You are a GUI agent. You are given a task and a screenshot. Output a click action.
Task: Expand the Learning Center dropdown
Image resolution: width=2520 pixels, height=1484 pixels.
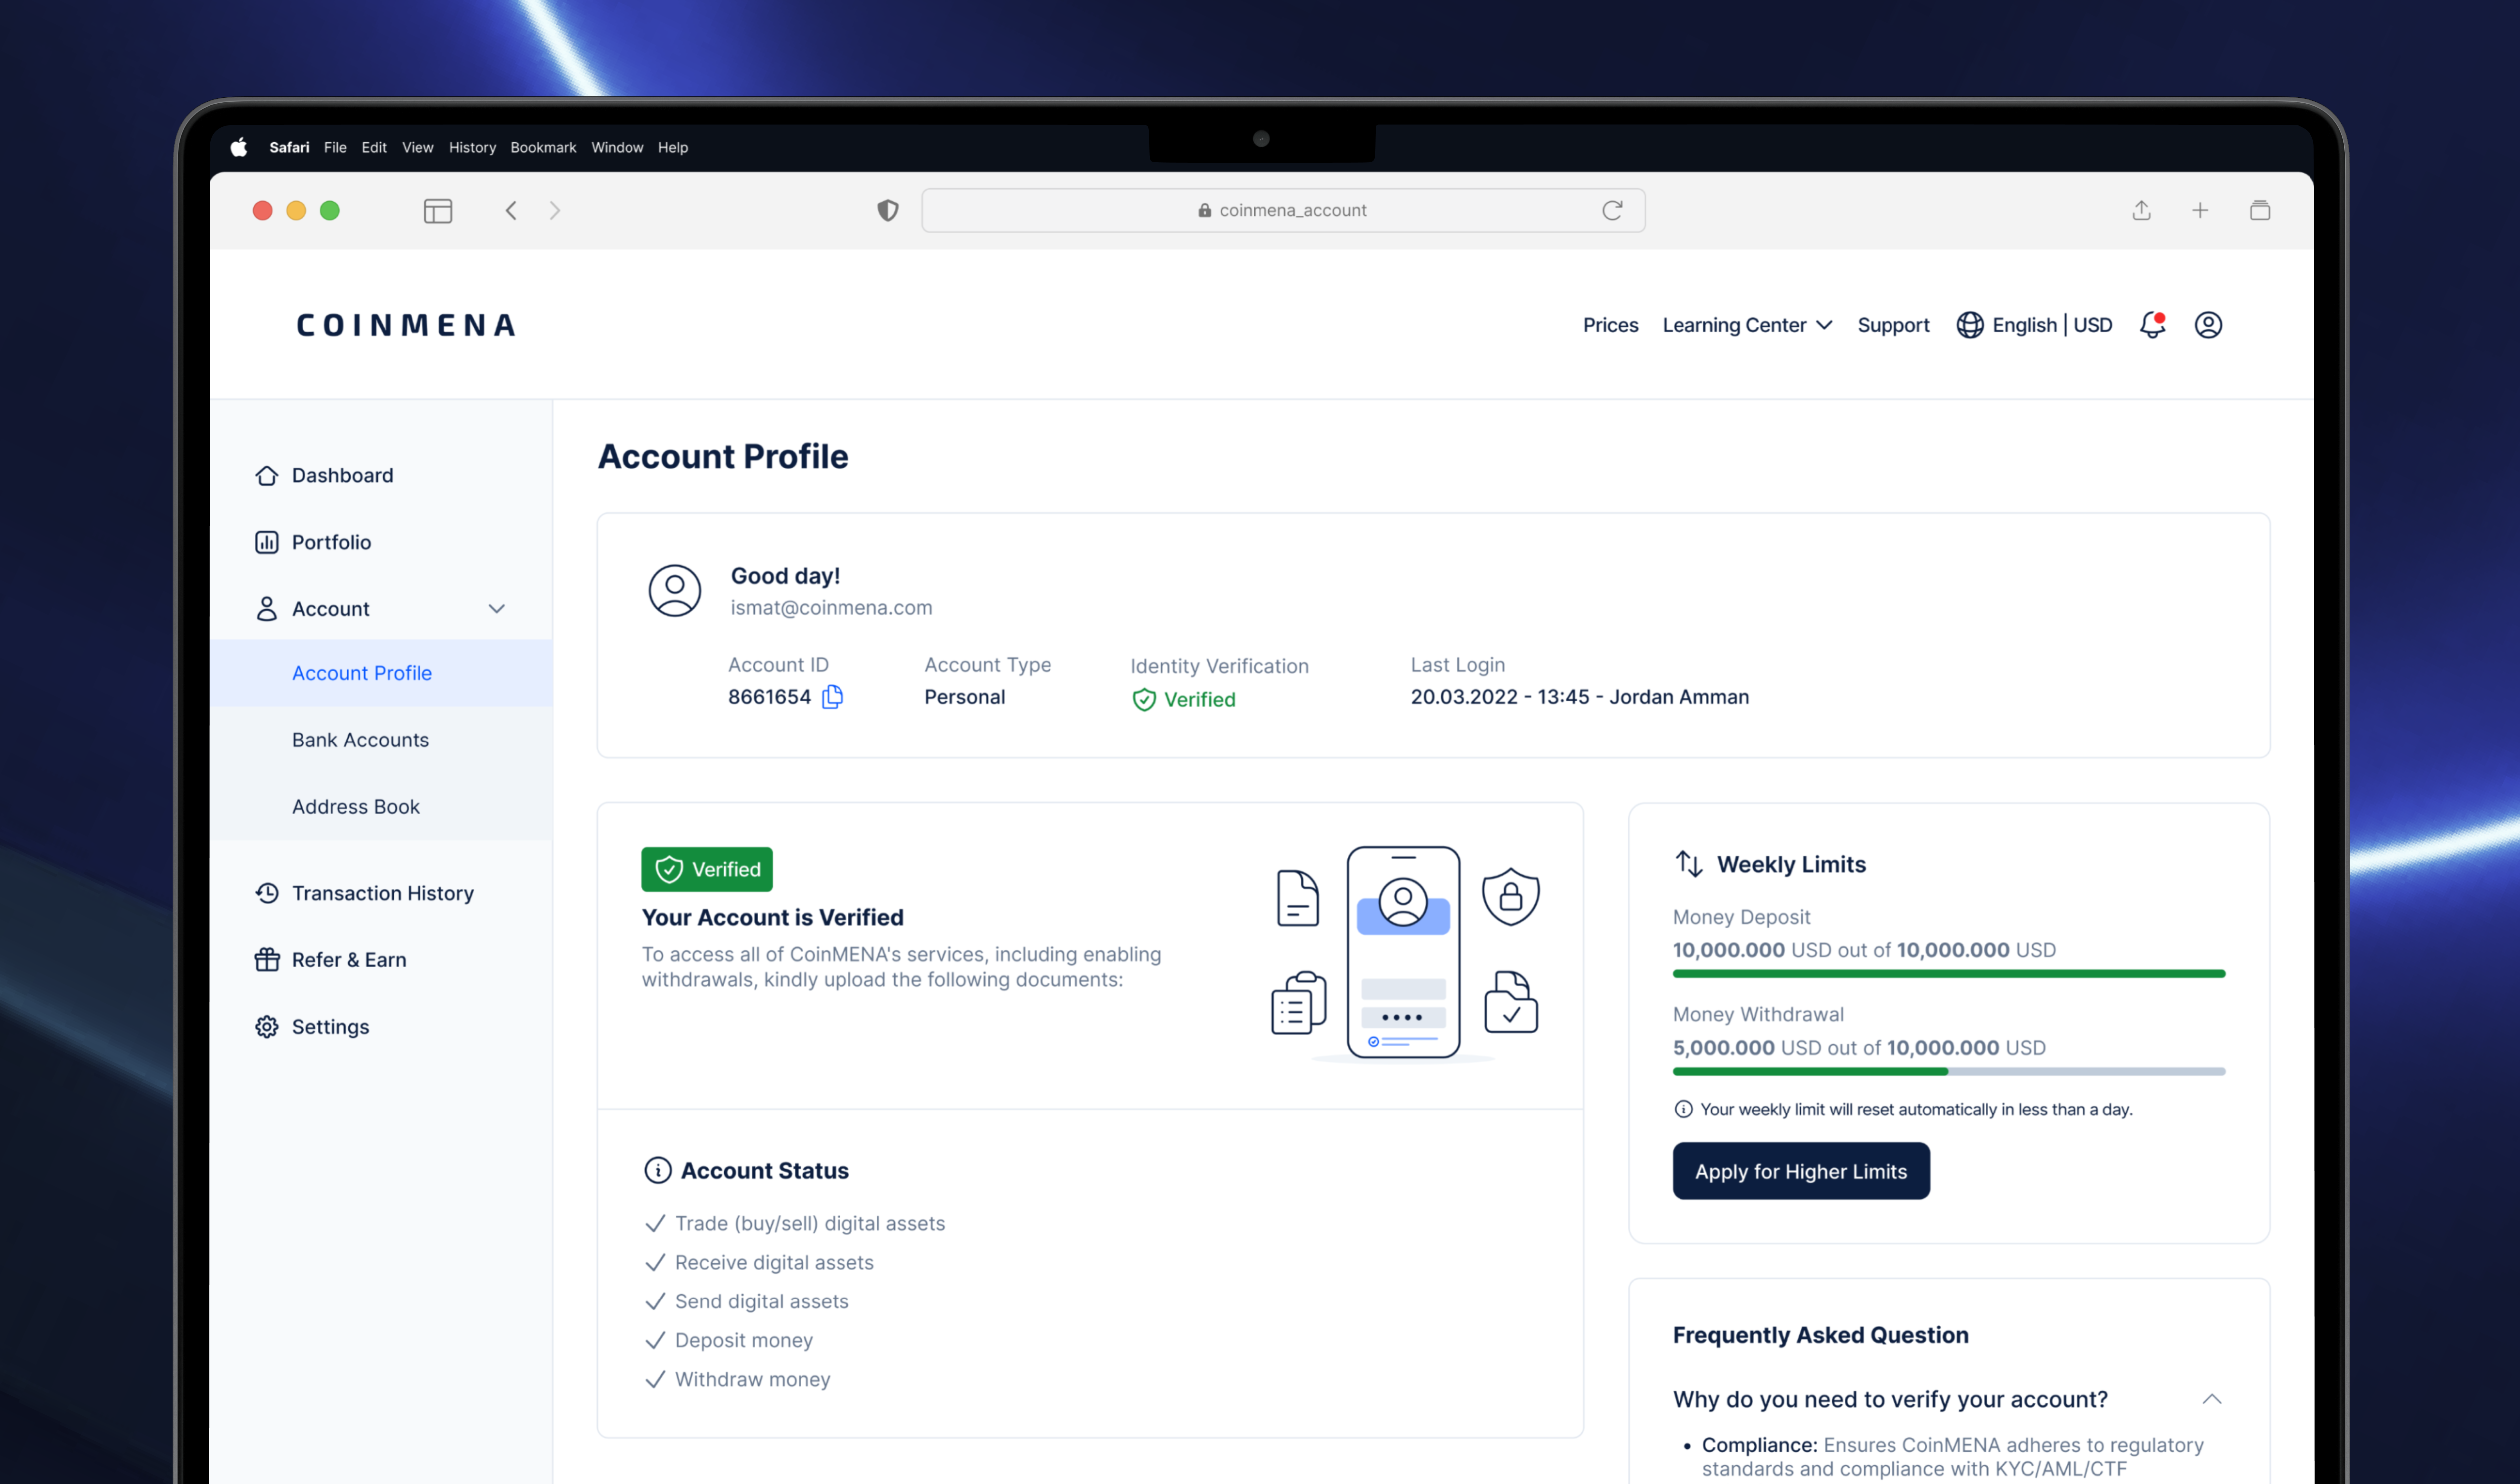point(1747,325)
